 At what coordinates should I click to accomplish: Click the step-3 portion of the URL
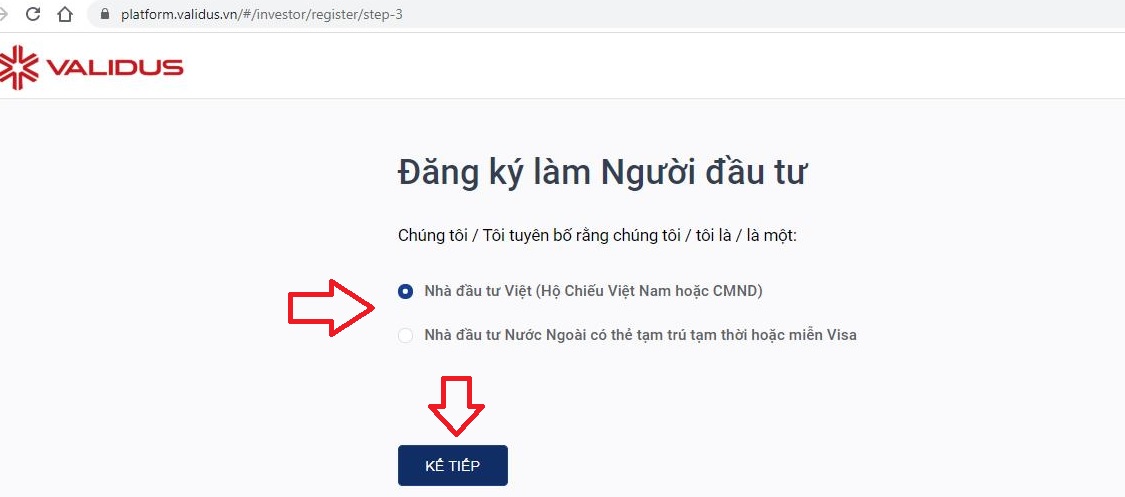tap(383, 14)
